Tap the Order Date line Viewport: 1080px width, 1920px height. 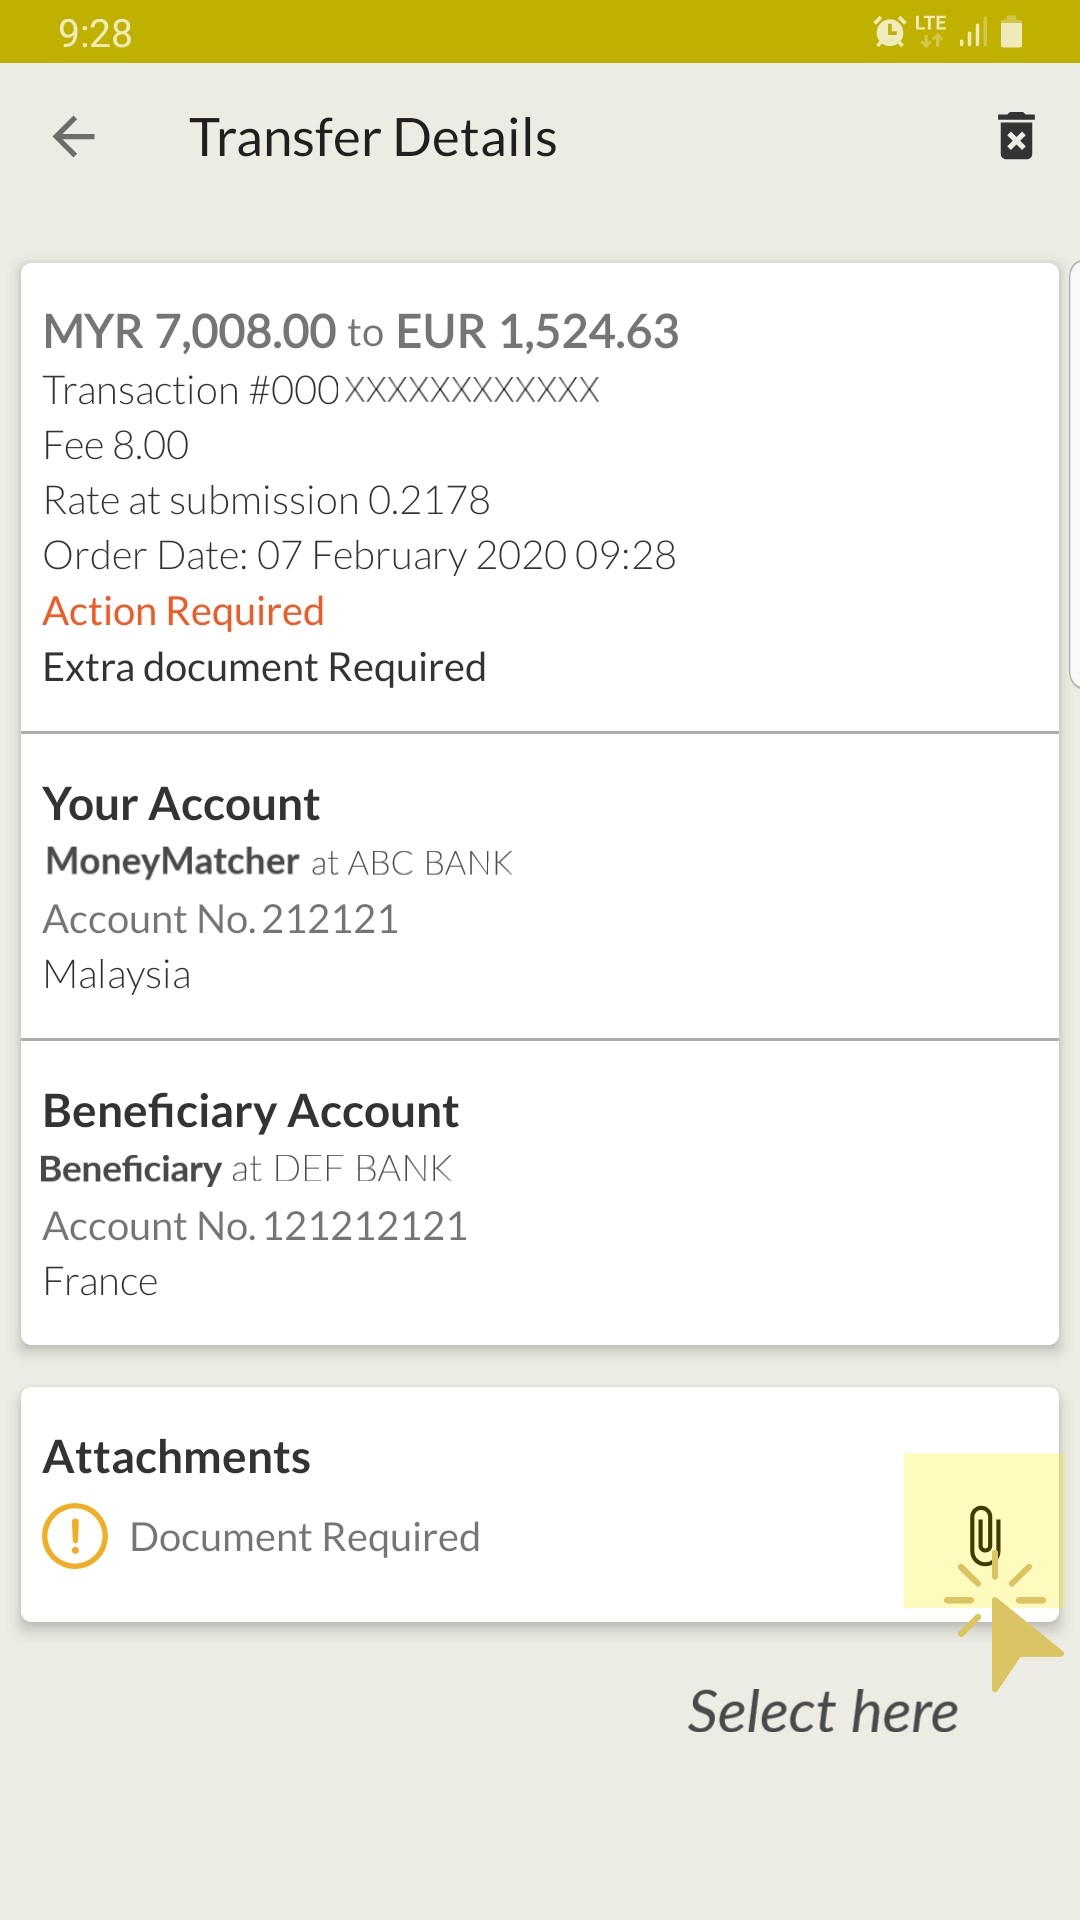click(360, 555)
